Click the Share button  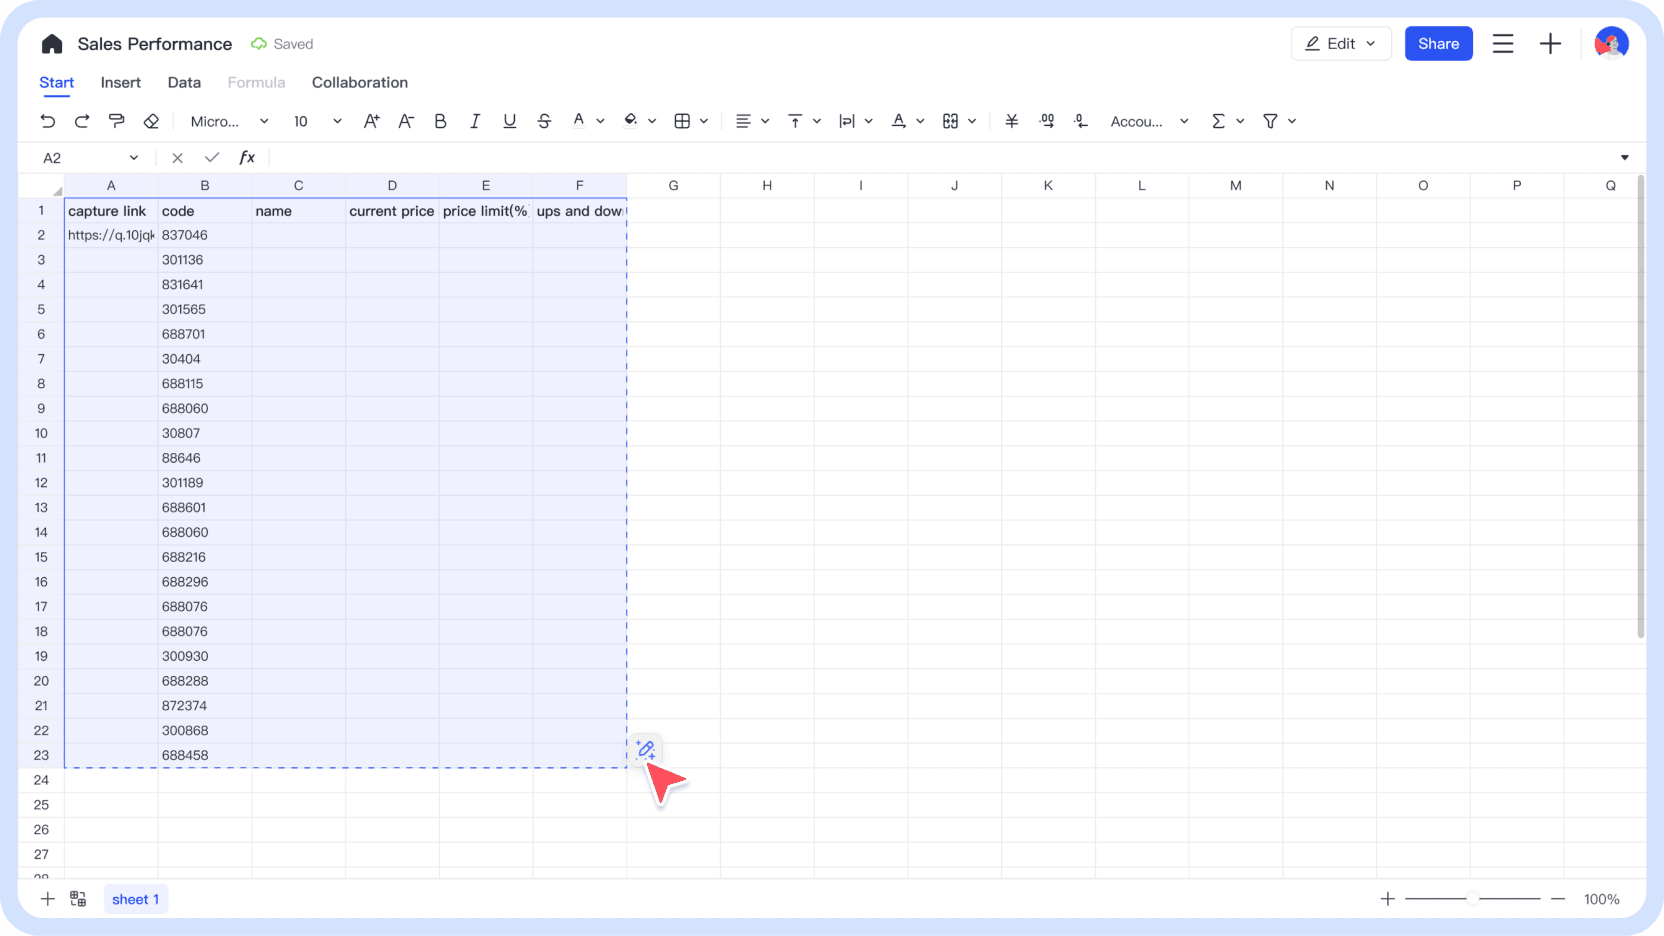coord(1438,44)
